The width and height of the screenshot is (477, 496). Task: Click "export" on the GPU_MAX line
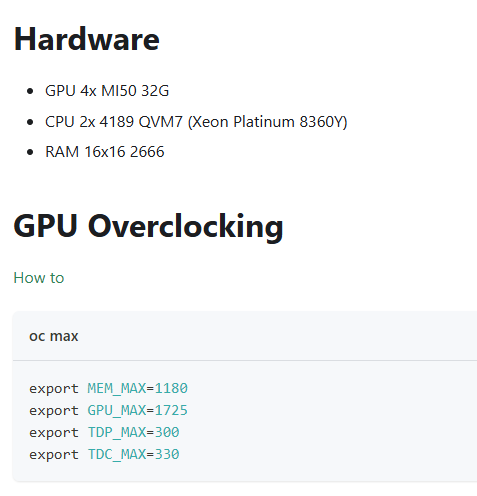click(x=54, y=411)
